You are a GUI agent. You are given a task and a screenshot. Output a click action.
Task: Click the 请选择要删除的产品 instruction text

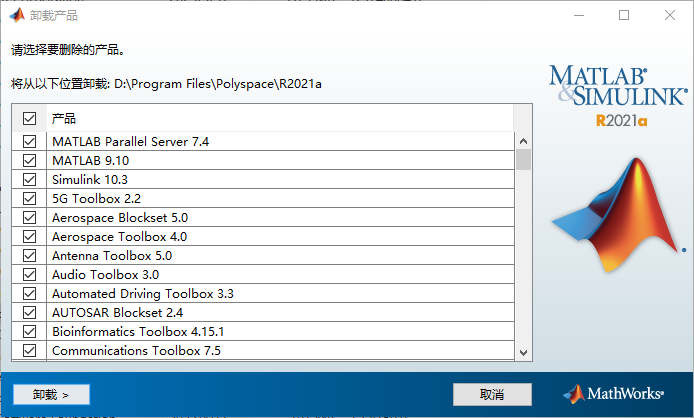[68, 50]
